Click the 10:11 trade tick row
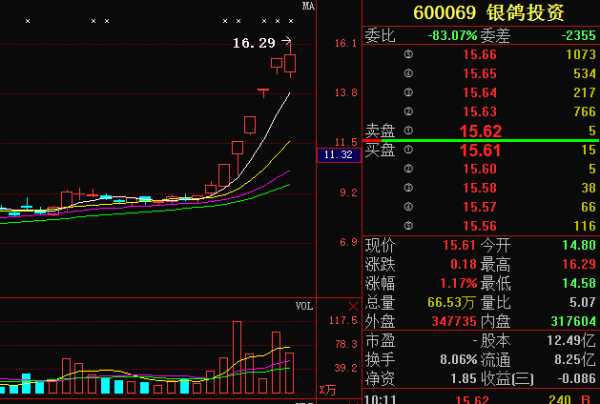This screenshot has height=404, width=600. pos(481,399)
